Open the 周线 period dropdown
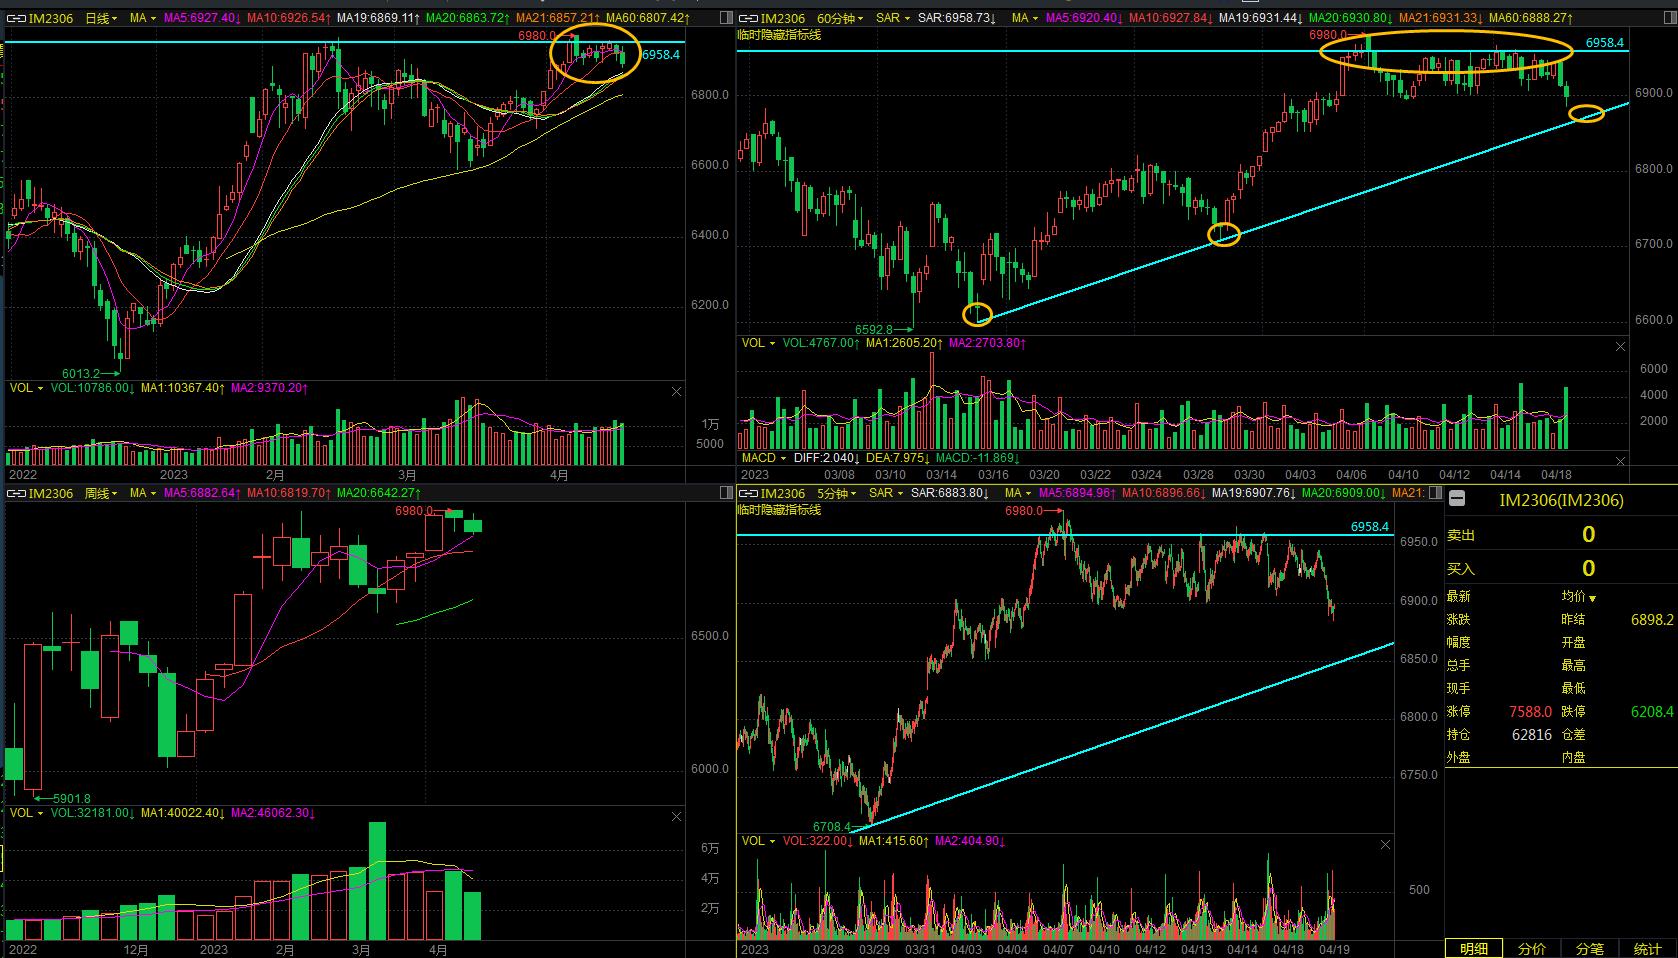This screenshot has width=1678, height=958. click(101, 493)
